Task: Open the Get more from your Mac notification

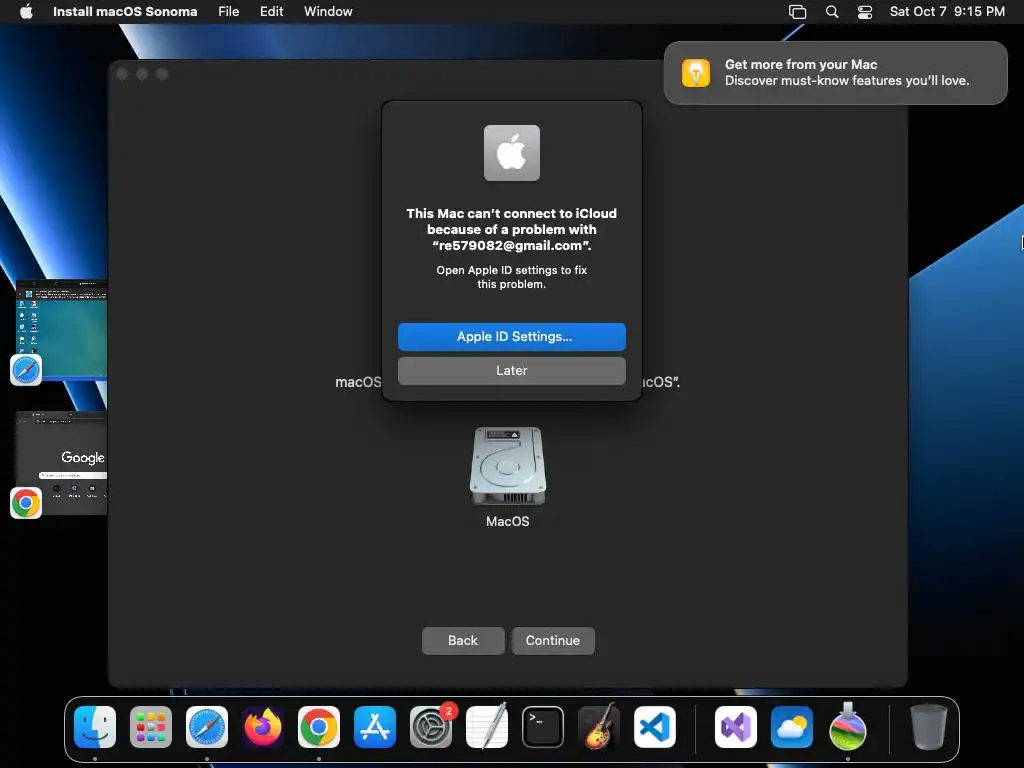Action: coord(835,72)
